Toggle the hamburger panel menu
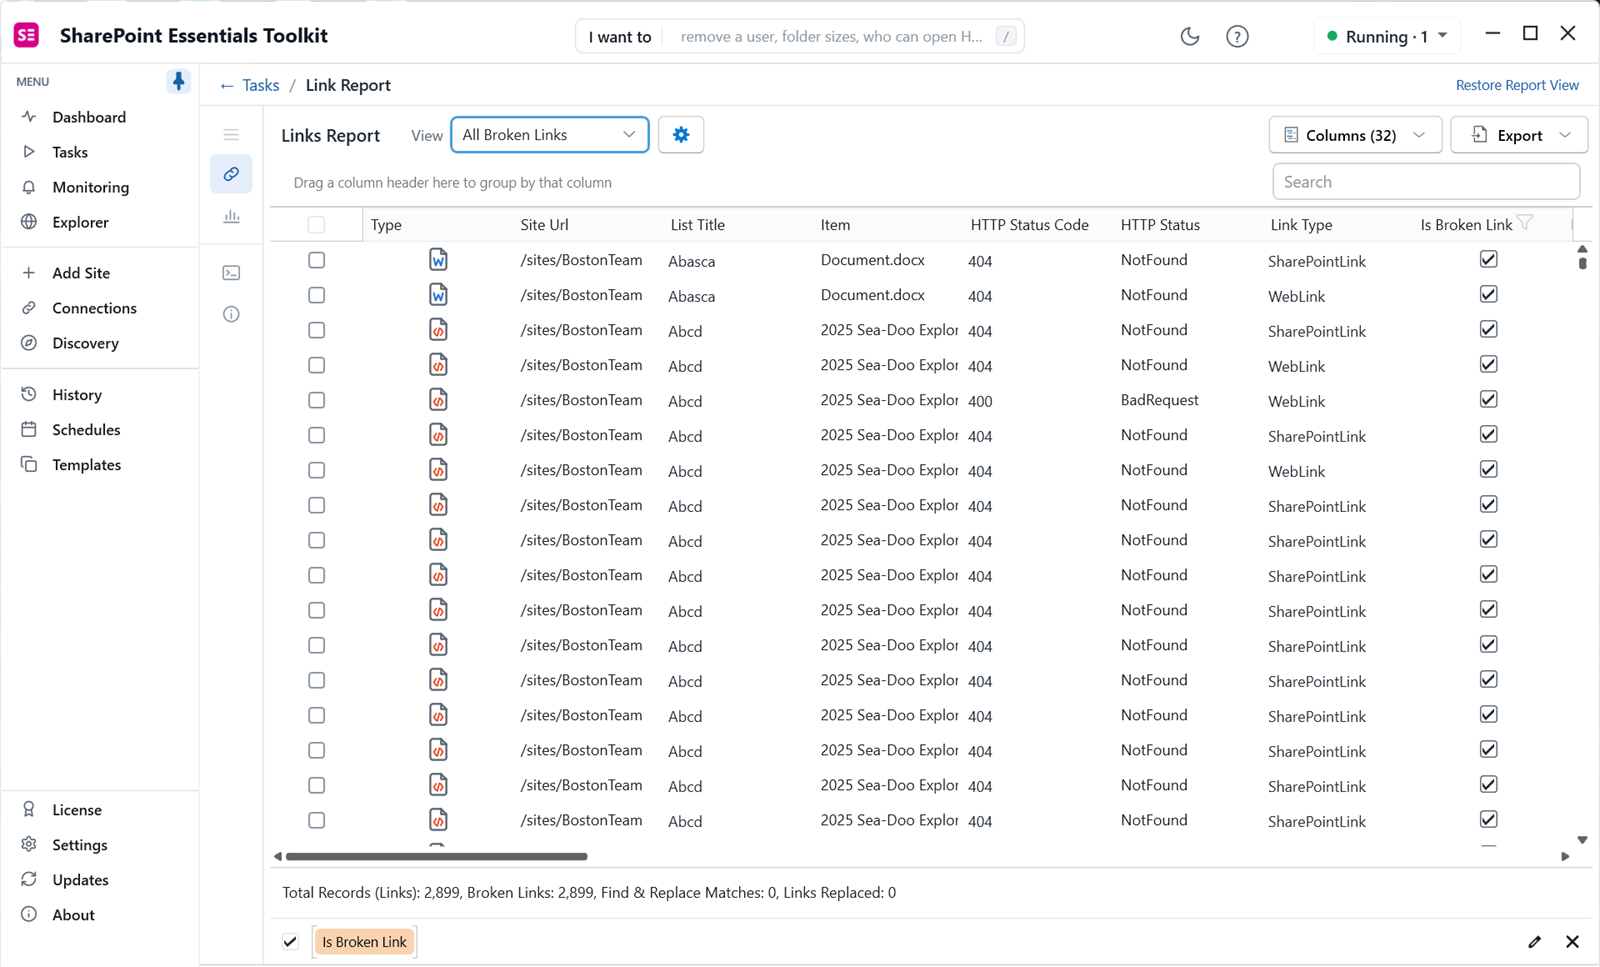 (231, 135)
